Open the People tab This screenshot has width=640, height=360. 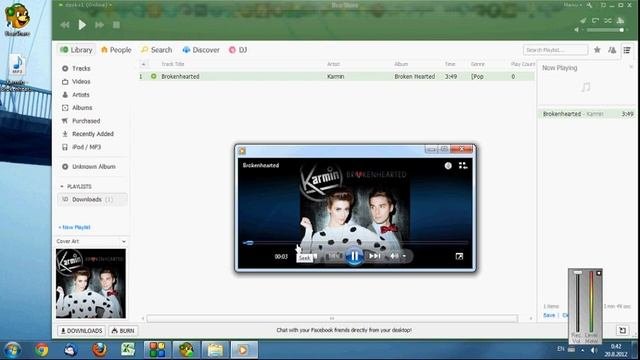[x=116, y=50]
